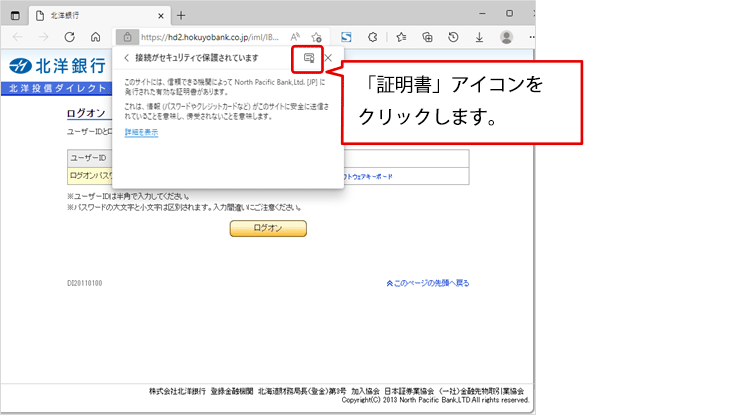This screenshot has width=730, height=418.
Task: Open the favorites list
Action: point(401,37)
